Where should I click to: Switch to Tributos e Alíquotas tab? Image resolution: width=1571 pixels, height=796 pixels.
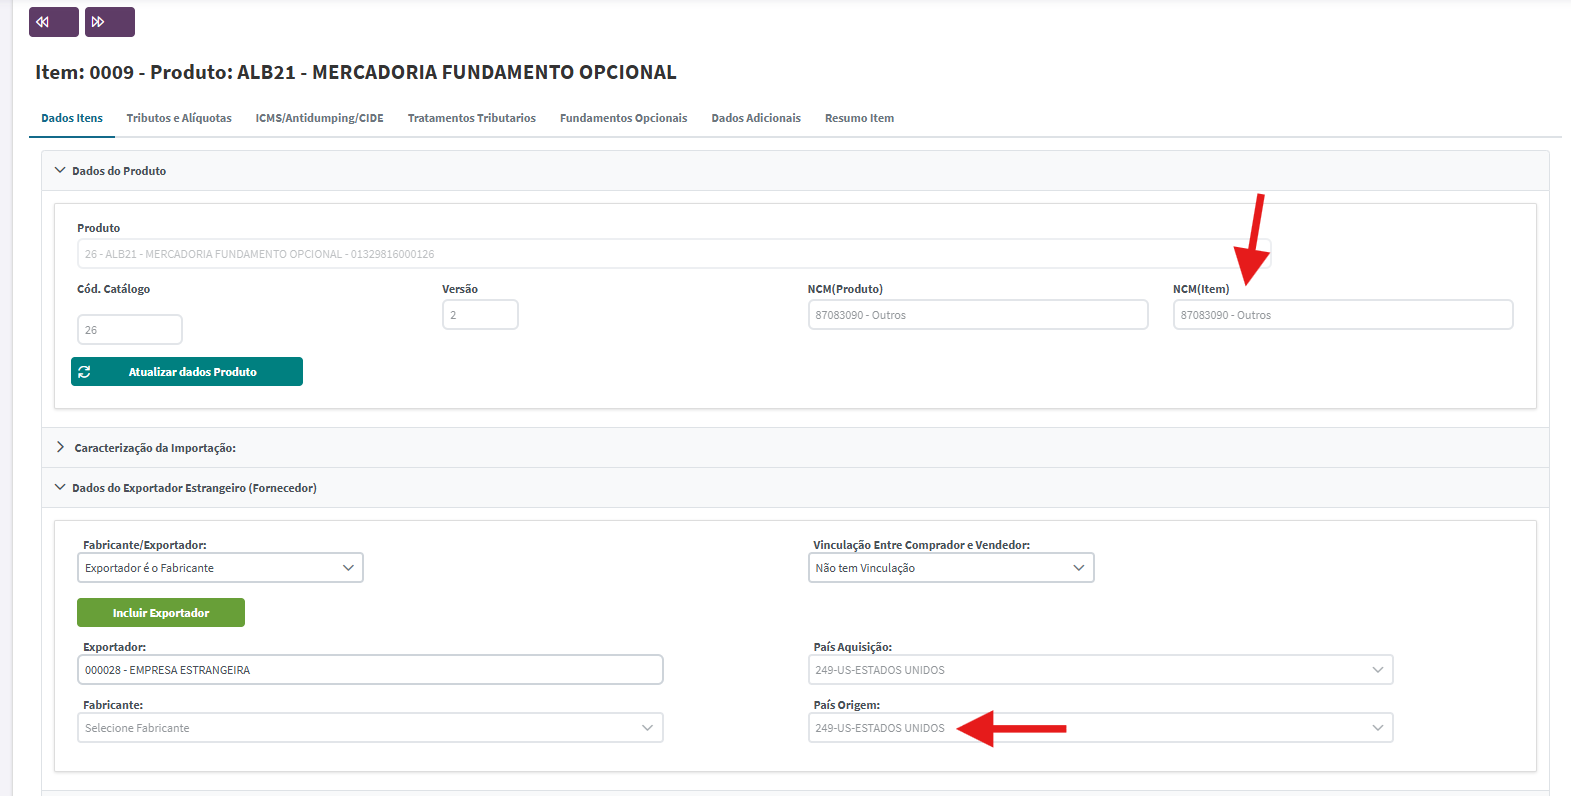pyautogui.click(x=179, y=118)
